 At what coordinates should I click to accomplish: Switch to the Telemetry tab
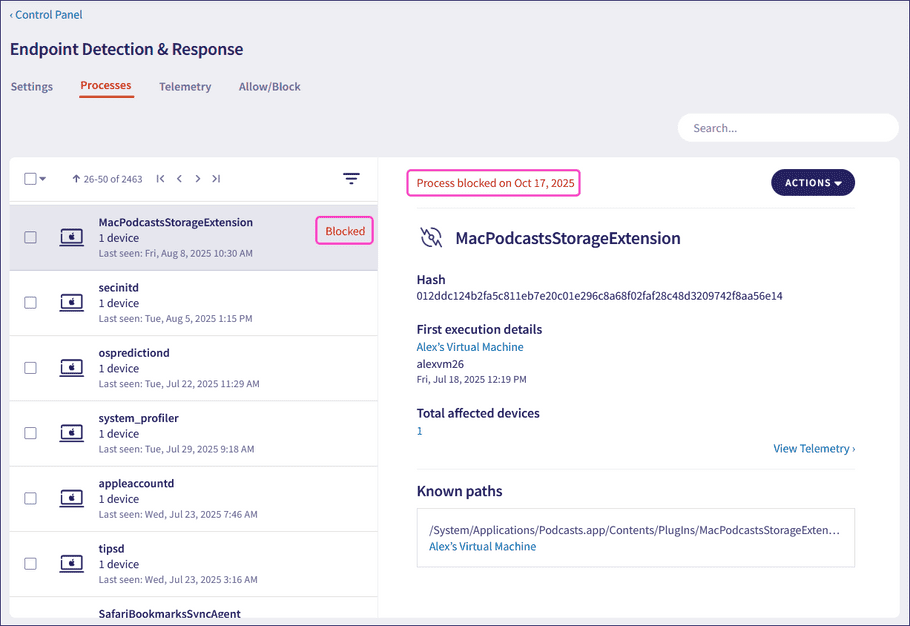[x=185, y=87]
